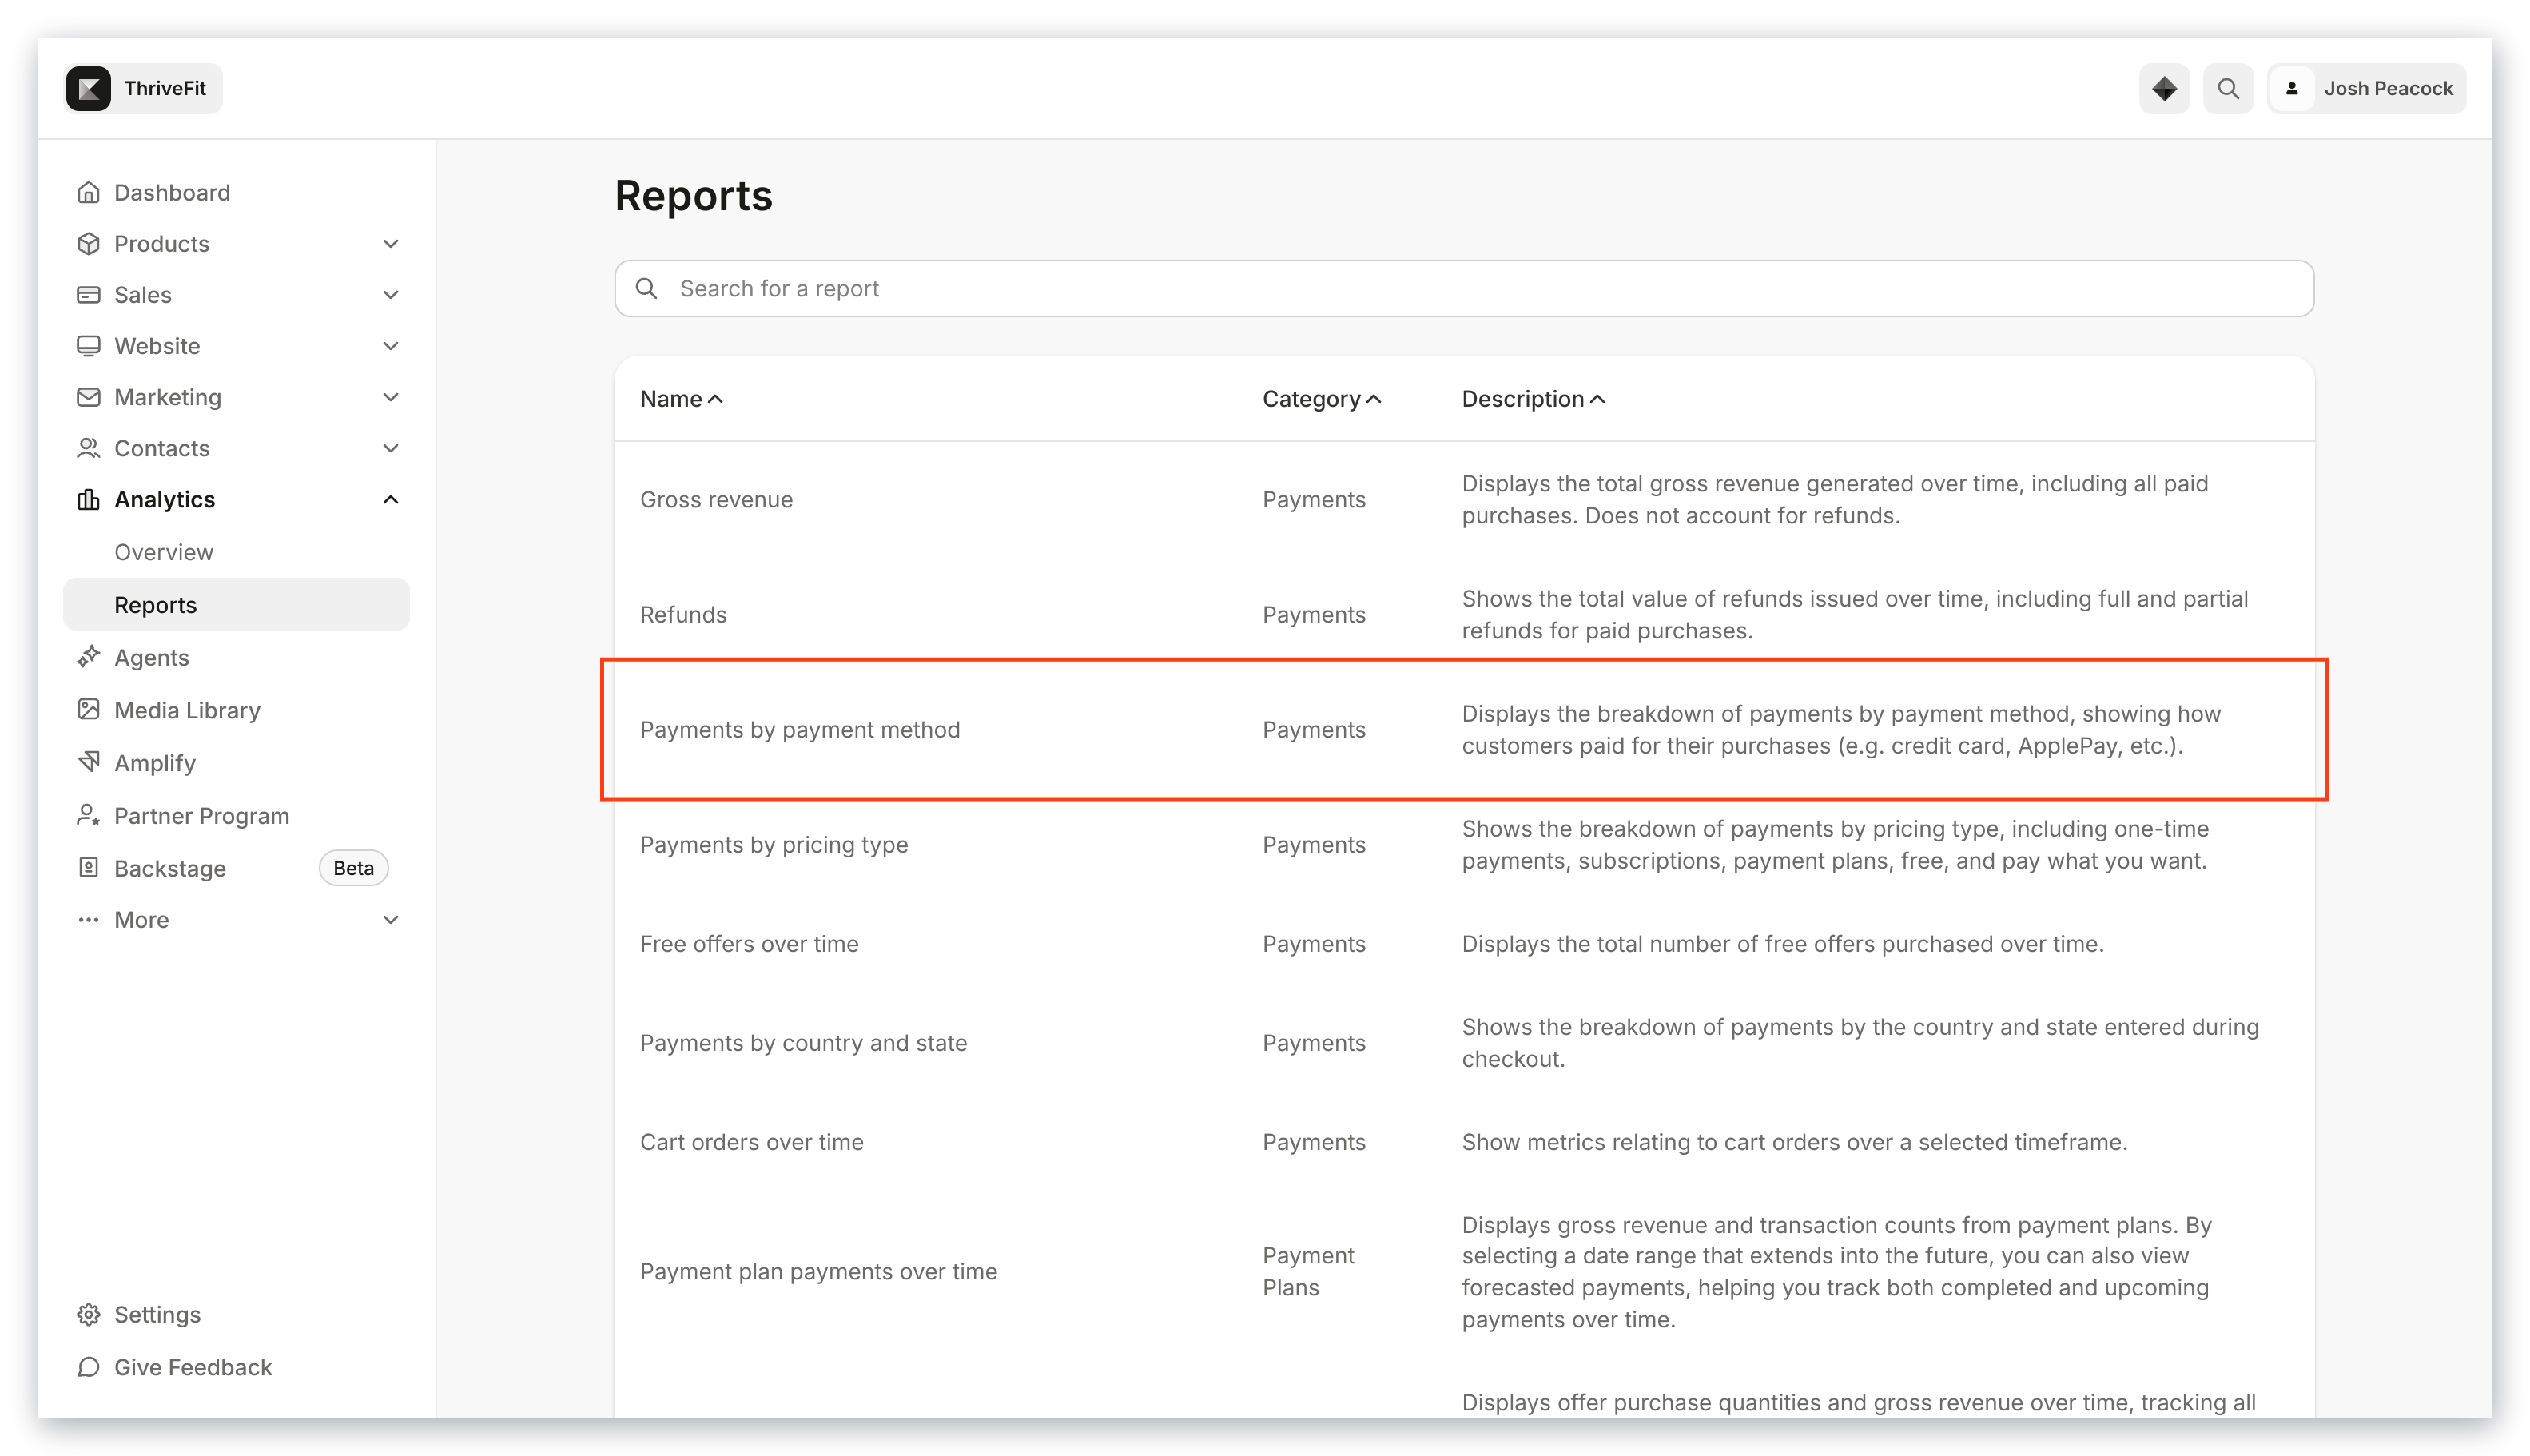Open the Overview page under Analytics

(163, 552)
